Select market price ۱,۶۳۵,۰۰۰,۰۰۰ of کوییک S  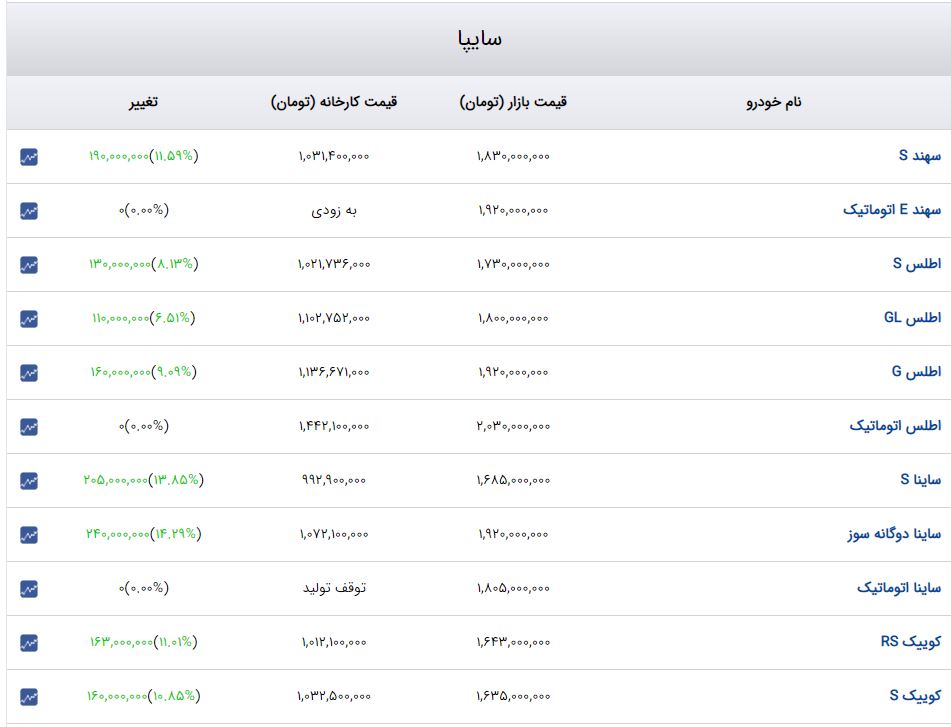click(x=513, y=696)
